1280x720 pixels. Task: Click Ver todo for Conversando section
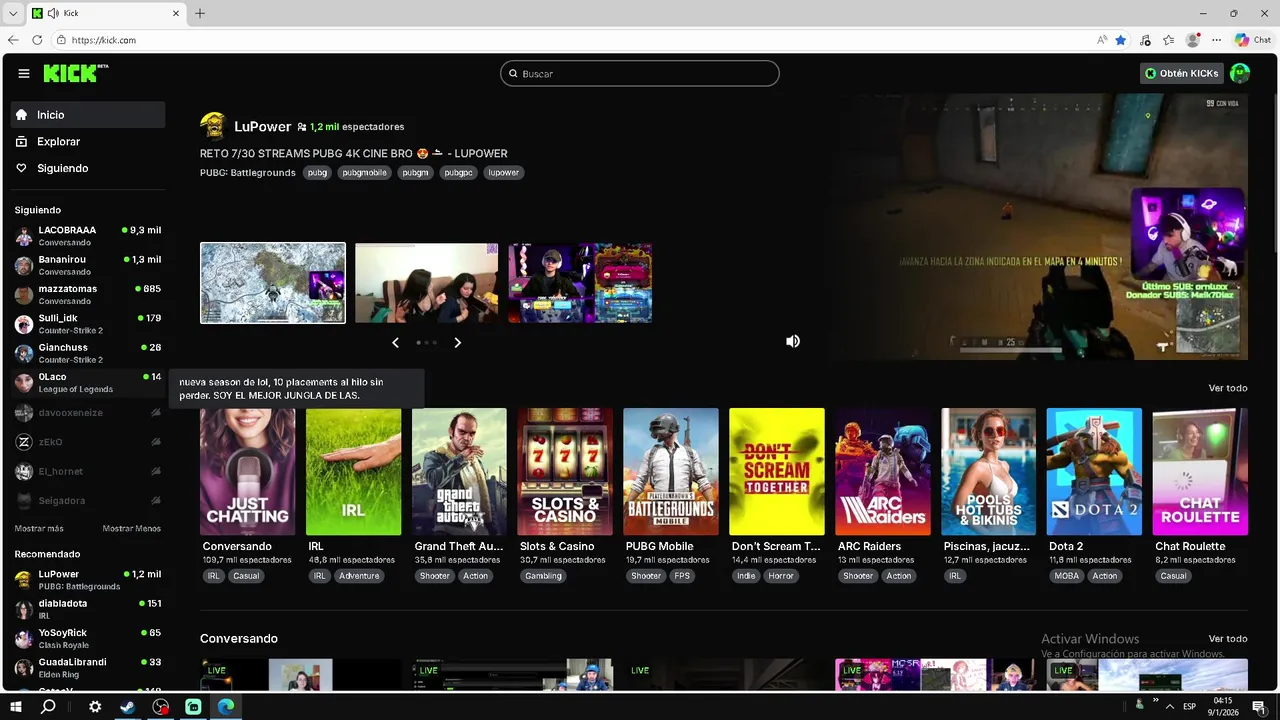tap(1227, 638)
